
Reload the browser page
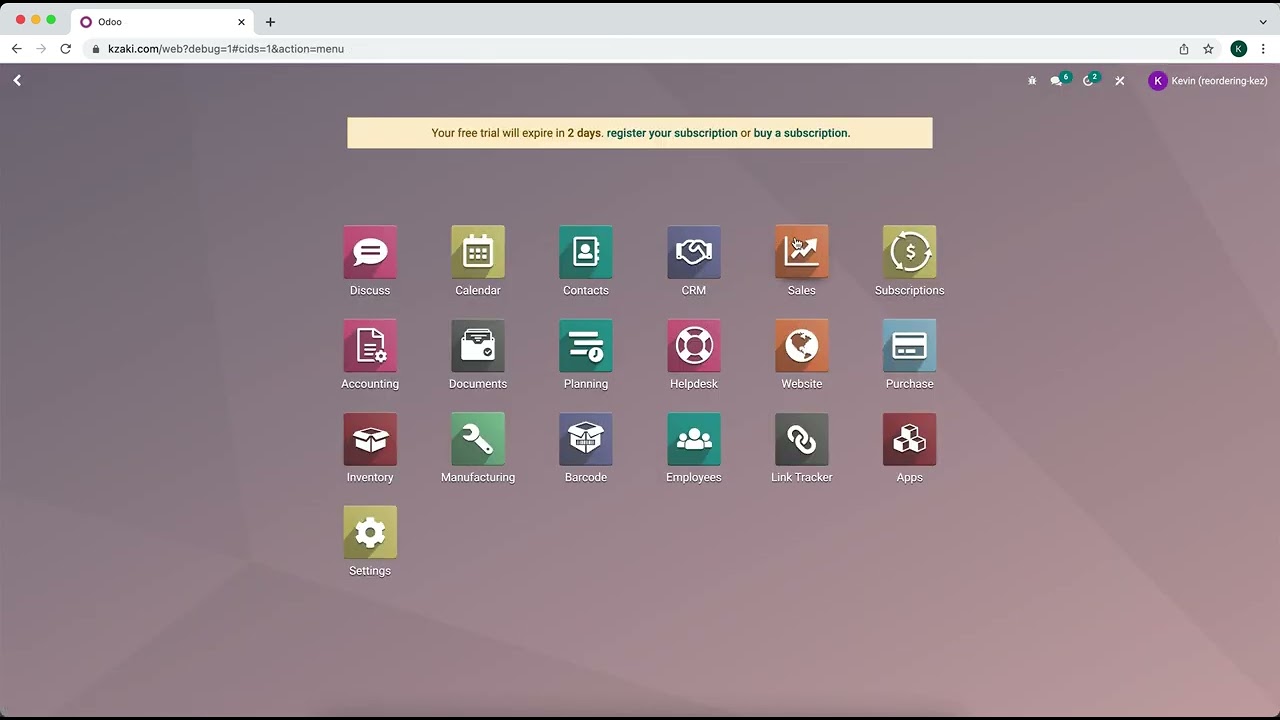click(66, 48)
